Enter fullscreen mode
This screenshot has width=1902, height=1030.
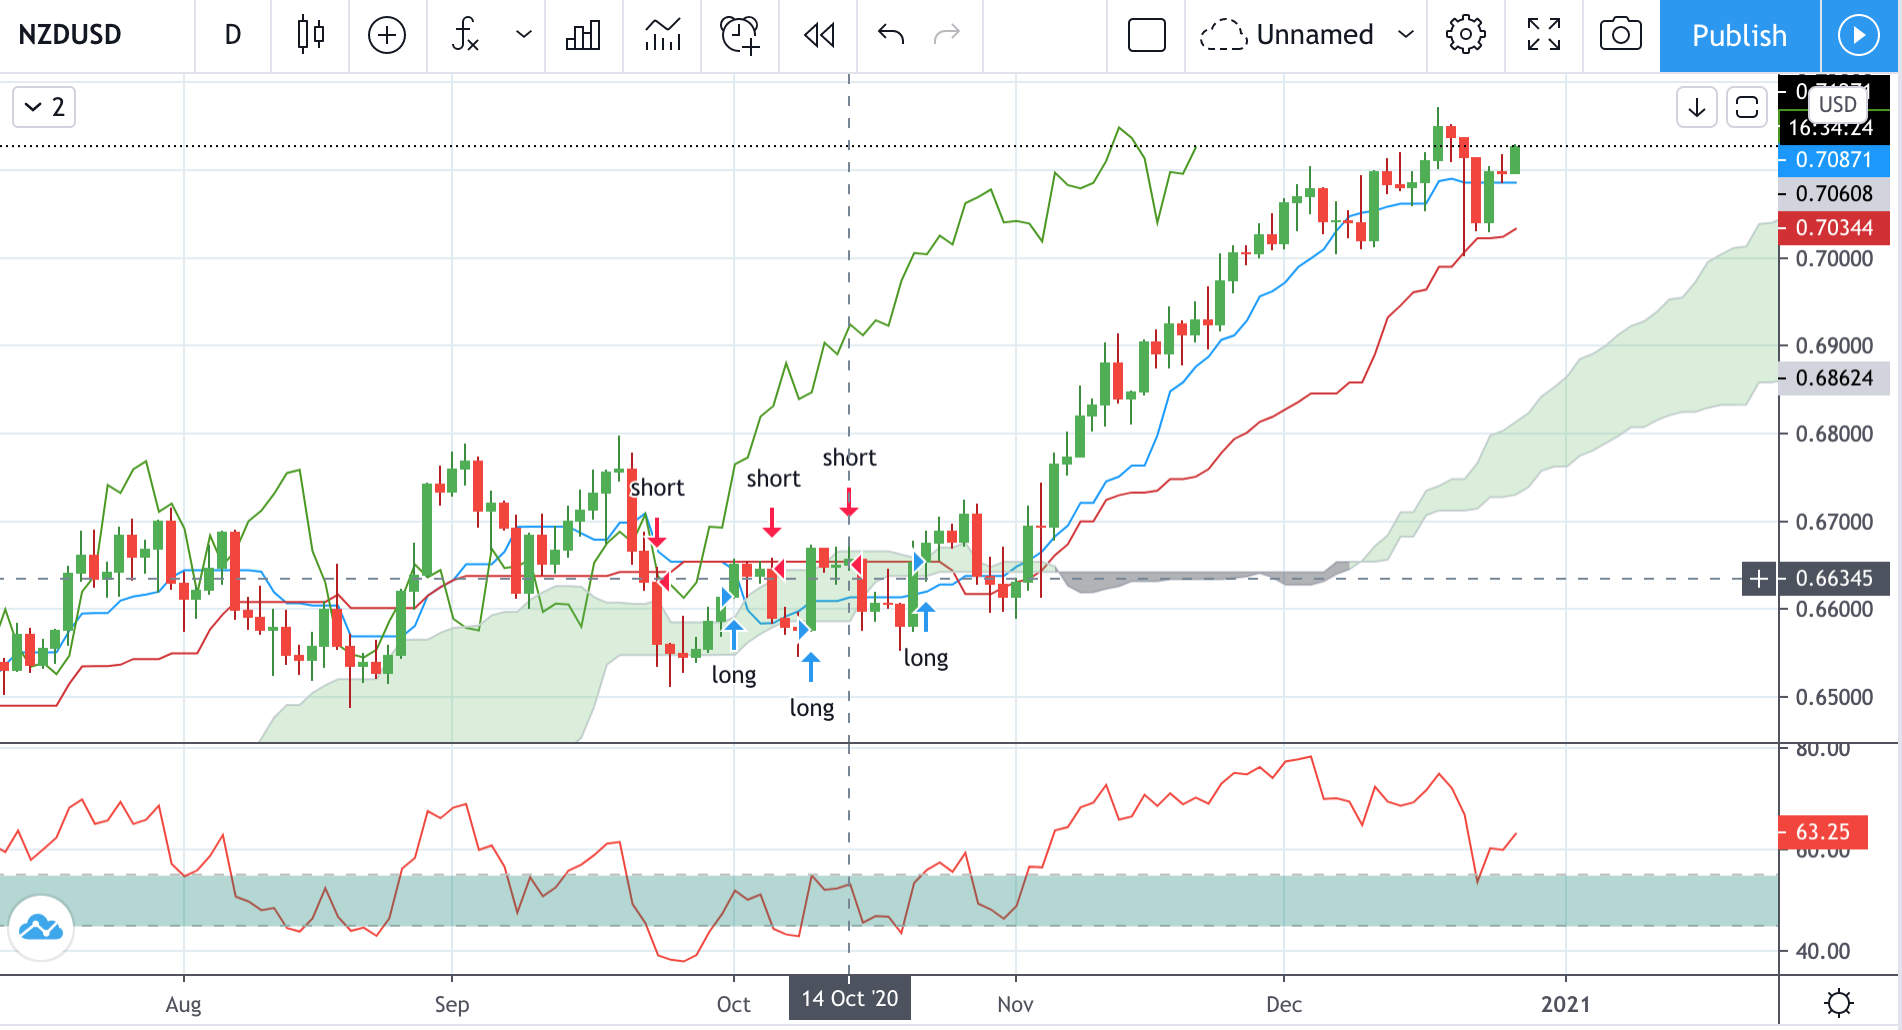(1544, 35)
